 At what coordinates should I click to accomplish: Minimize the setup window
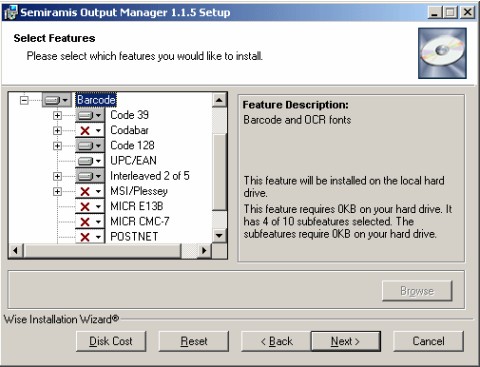[x=434, y=13]
